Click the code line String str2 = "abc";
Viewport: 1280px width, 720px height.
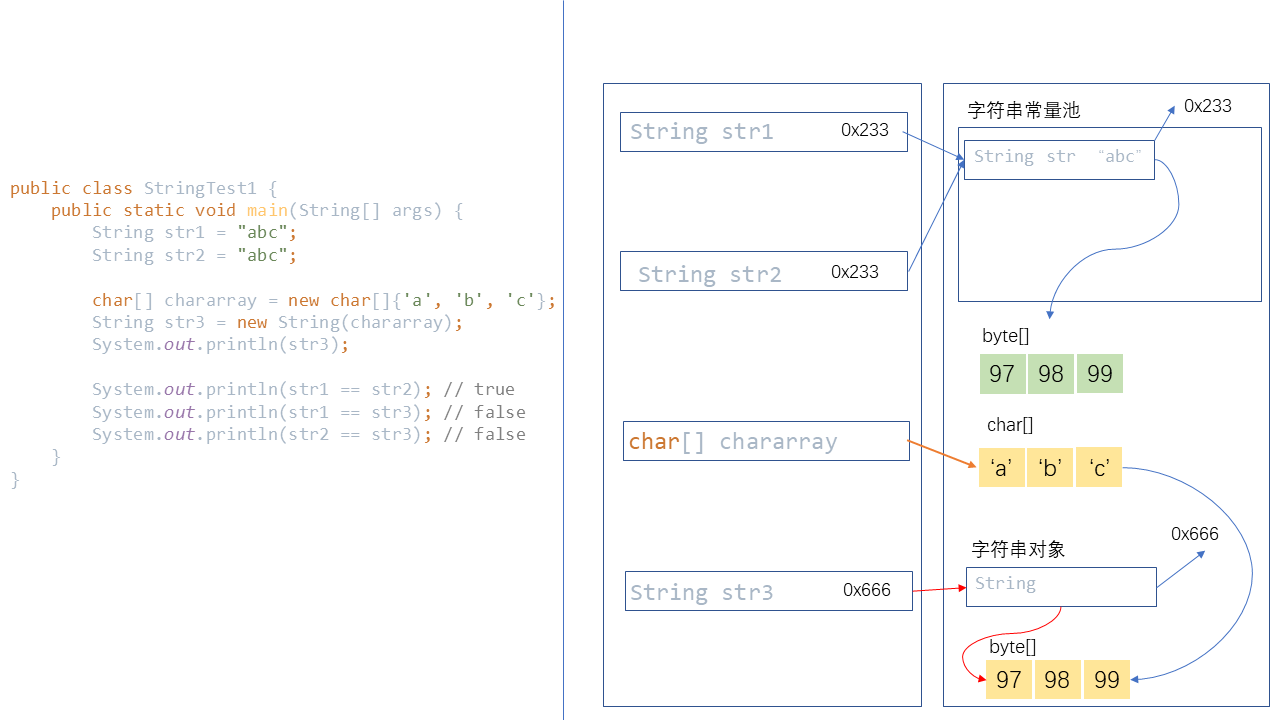coord(195,255)
